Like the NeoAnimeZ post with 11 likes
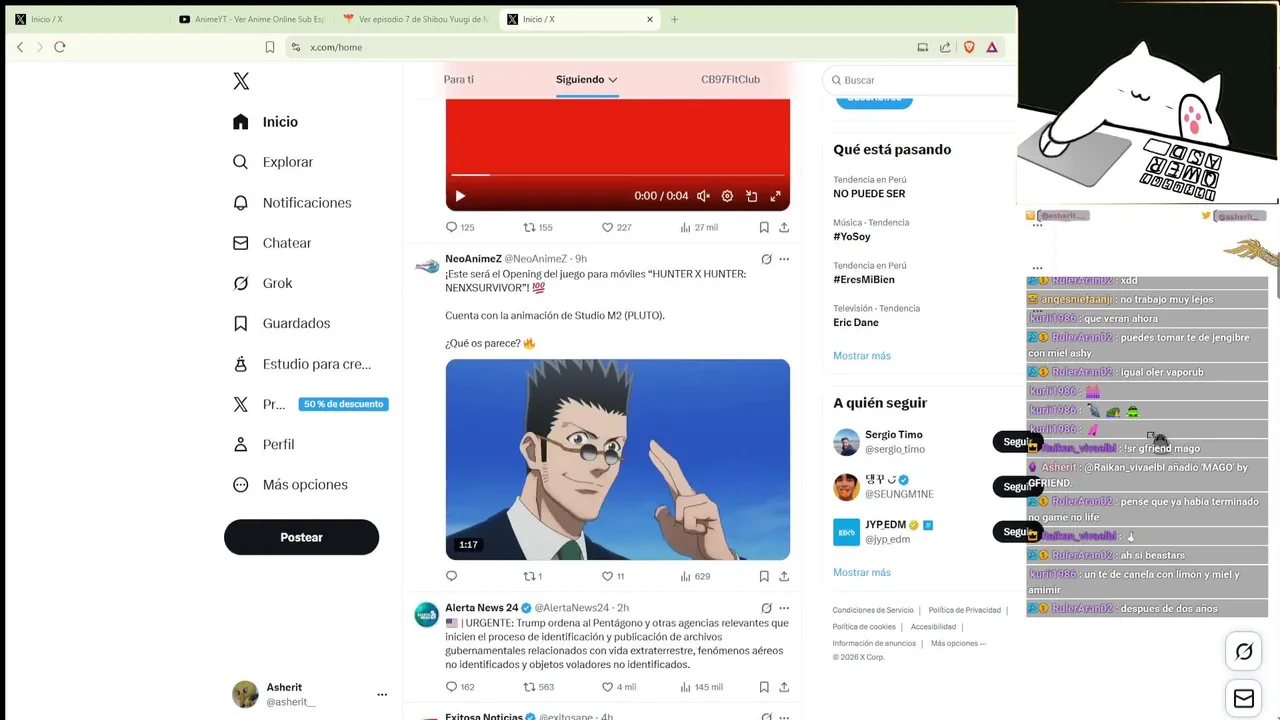The width and height of the screenshot is (1280, 720). (x=613, y=576)
